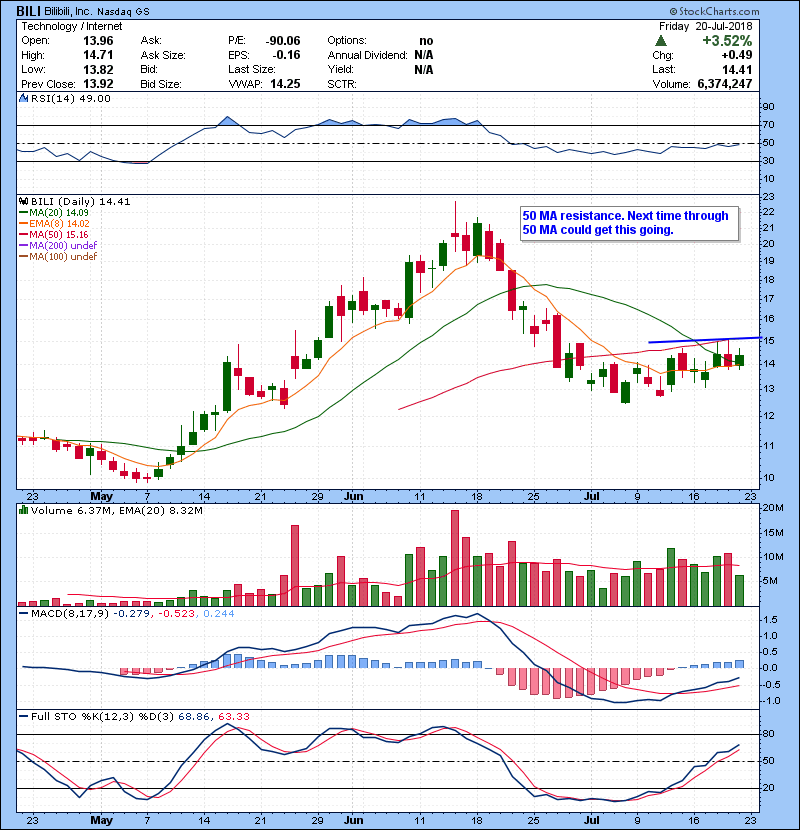This screenshot has width=800, height=830.
Task: Click the date Friday 20-Jul-2018
Action: click(x=706, y=26)
